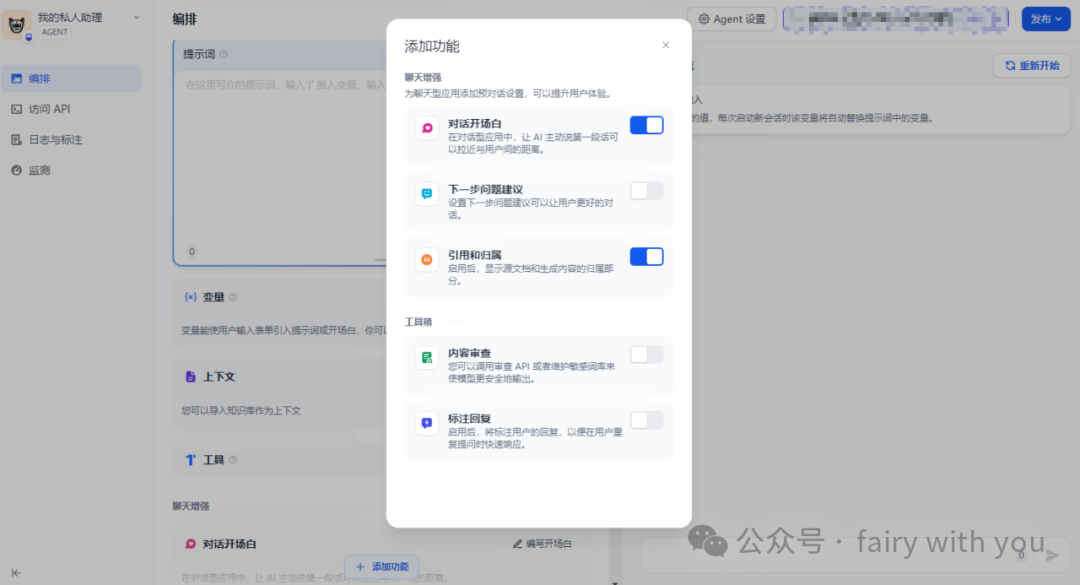Click the 下一步问题建议 teal icon

(427, 194)
